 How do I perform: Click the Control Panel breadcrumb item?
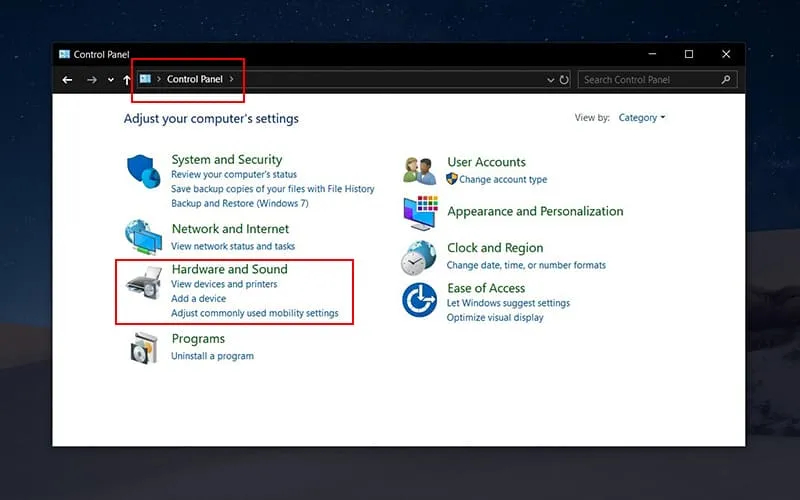point(195,79)
